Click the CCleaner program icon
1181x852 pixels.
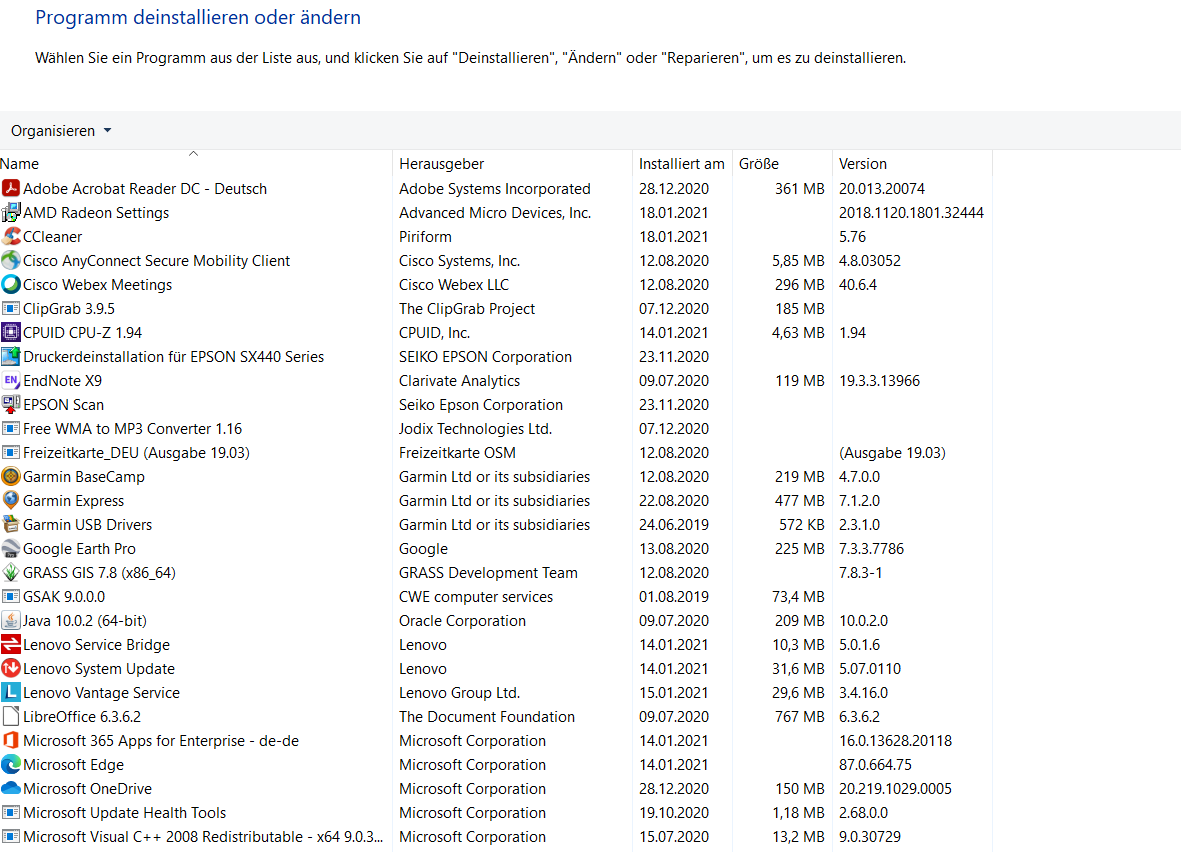11,237
